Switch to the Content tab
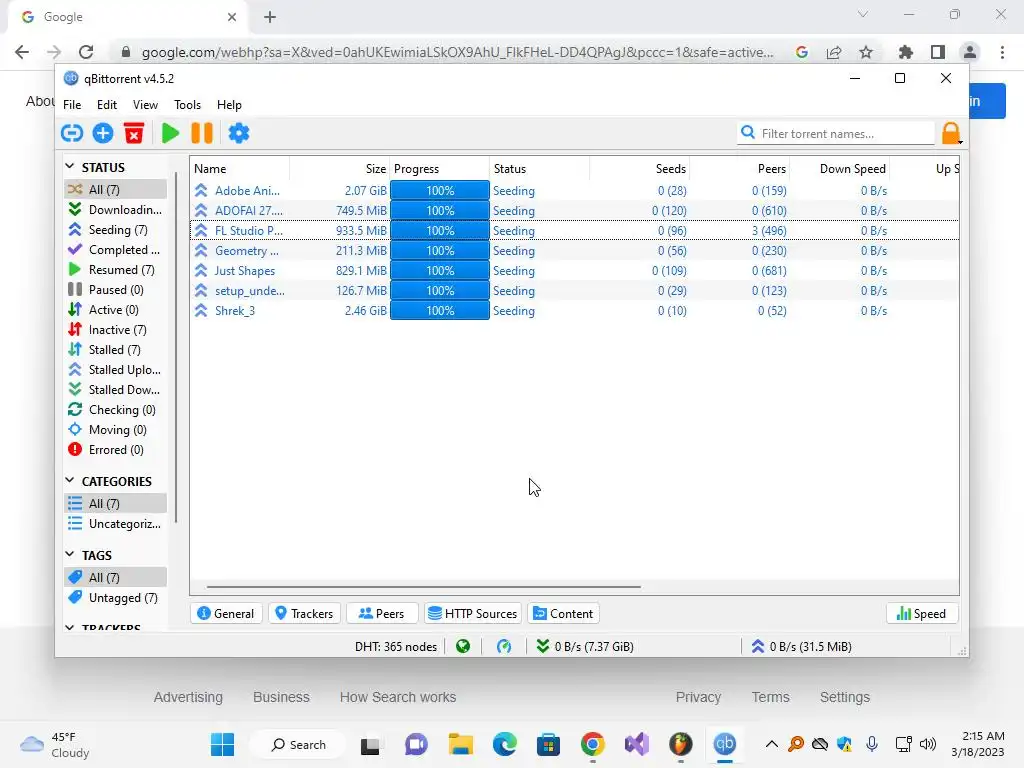 click(564, 613)
